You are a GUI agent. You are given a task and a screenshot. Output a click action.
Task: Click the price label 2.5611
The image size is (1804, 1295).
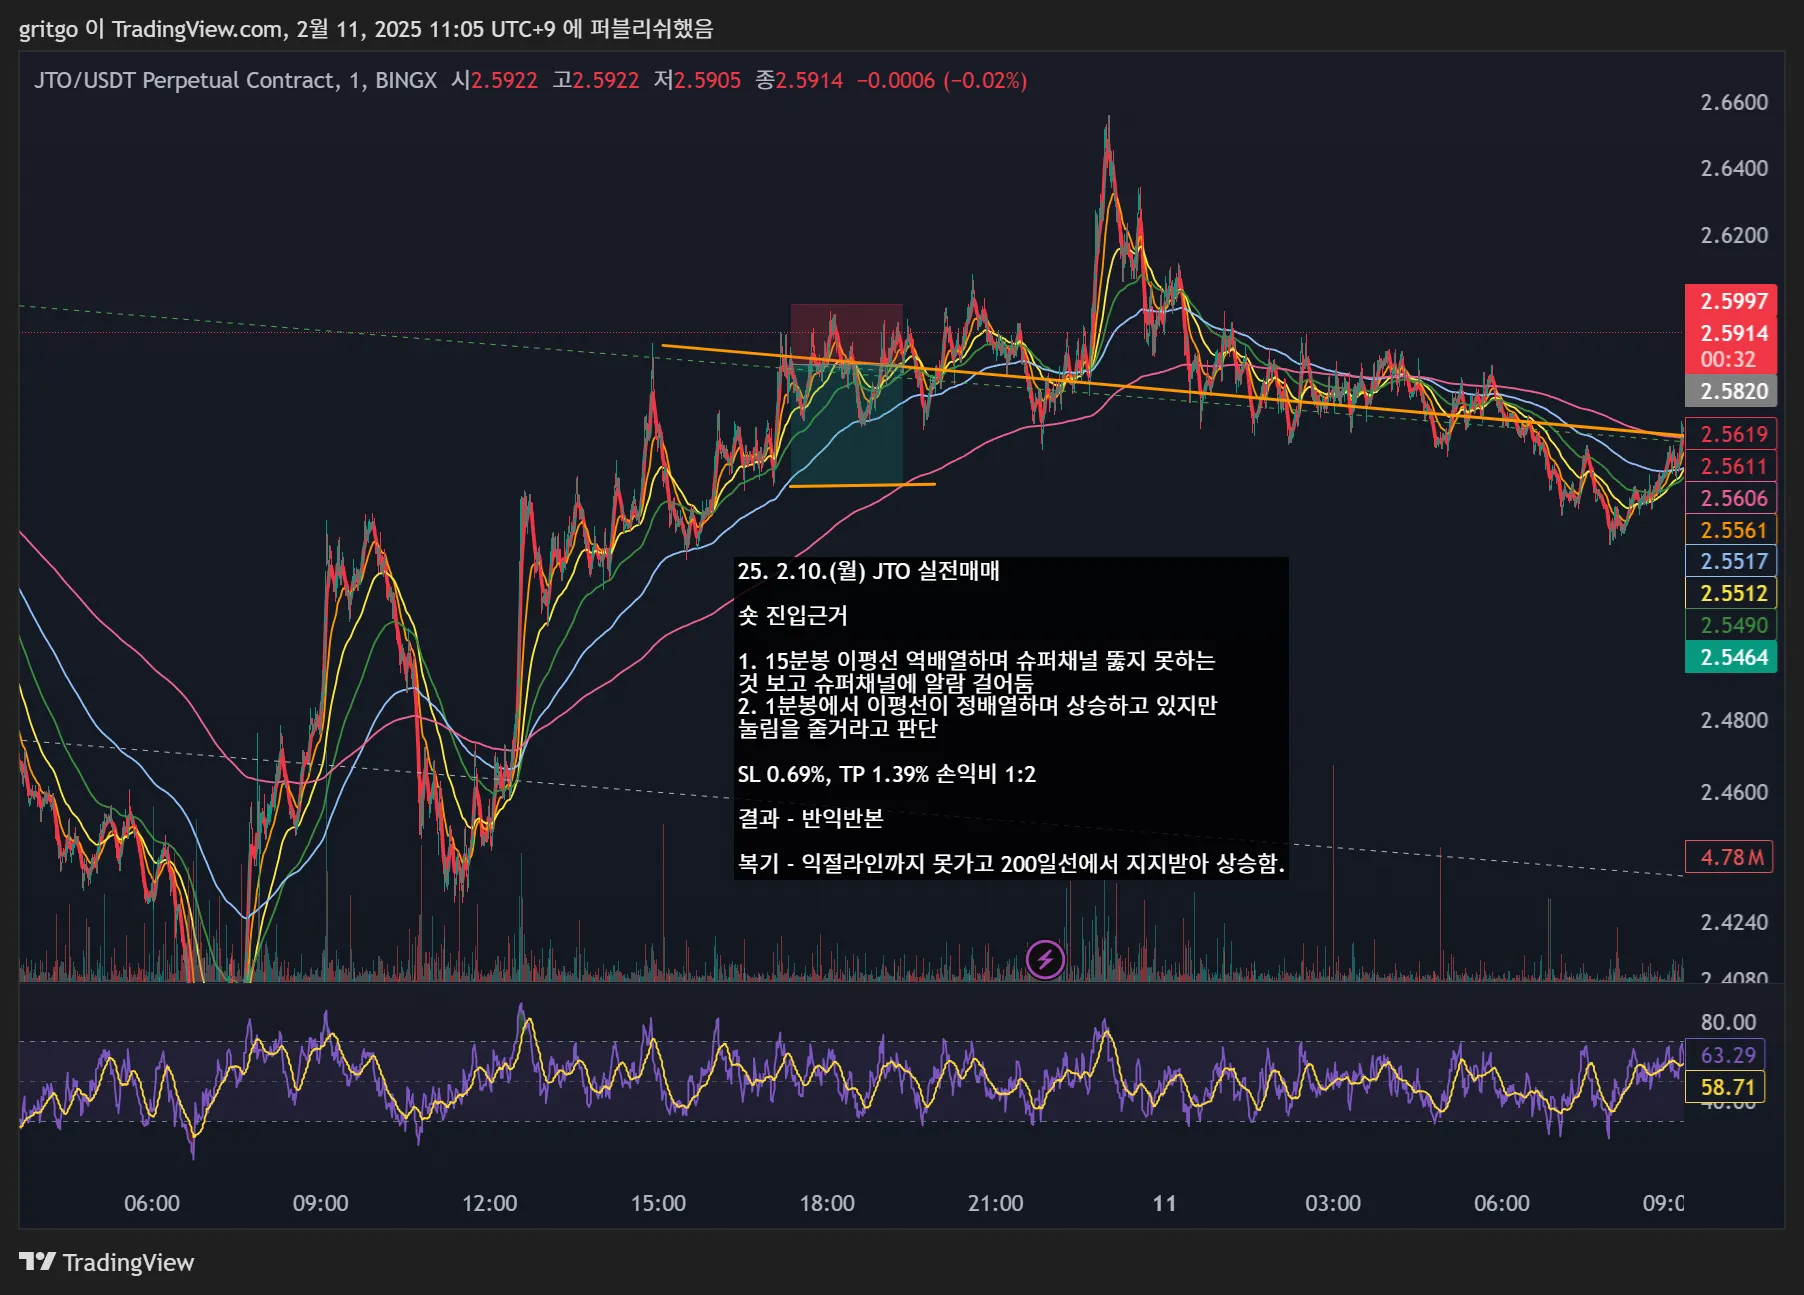tap(1732, 466)
